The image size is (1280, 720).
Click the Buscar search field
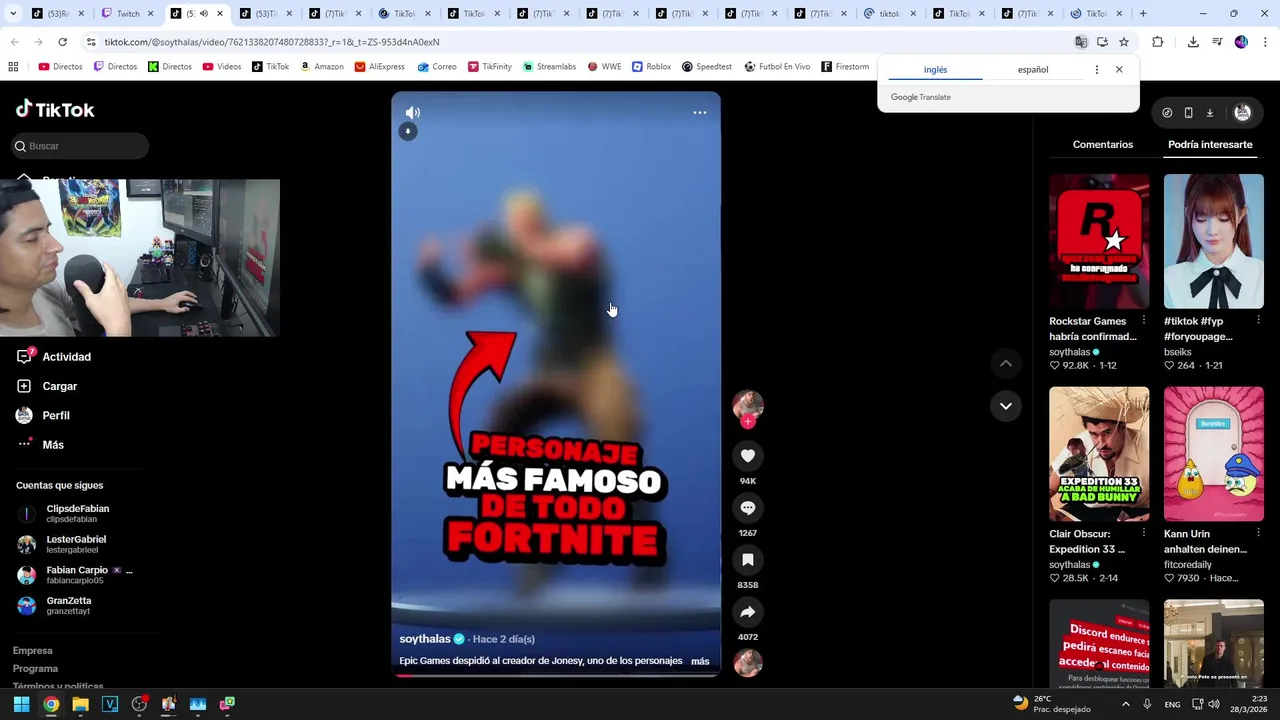click(81, 146)
